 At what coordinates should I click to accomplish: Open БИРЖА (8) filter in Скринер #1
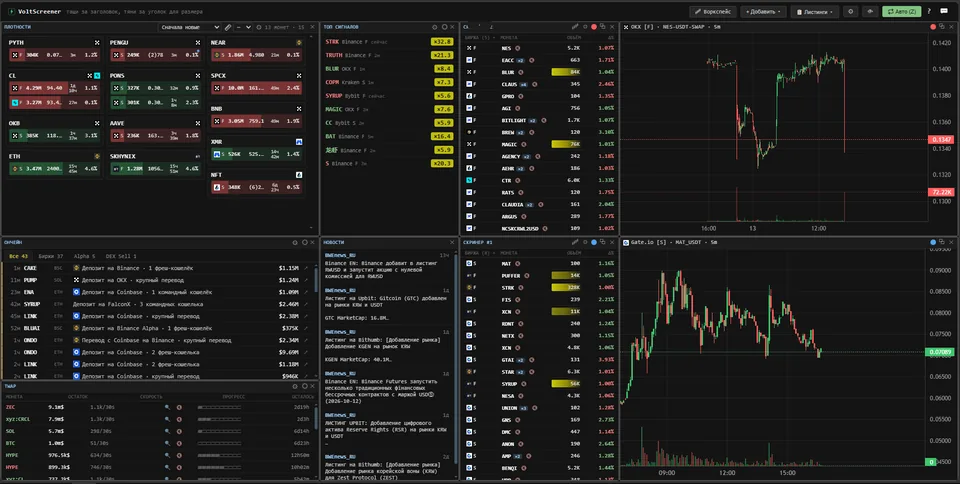479,253
